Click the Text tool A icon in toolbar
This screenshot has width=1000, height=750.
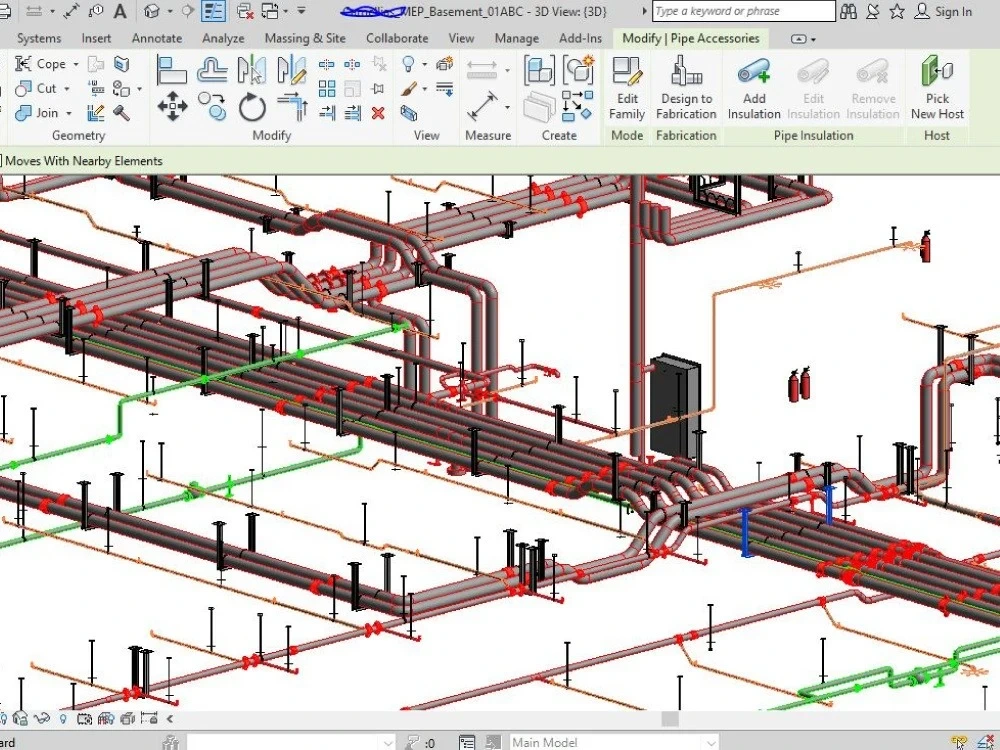click(x=119, y=11)
